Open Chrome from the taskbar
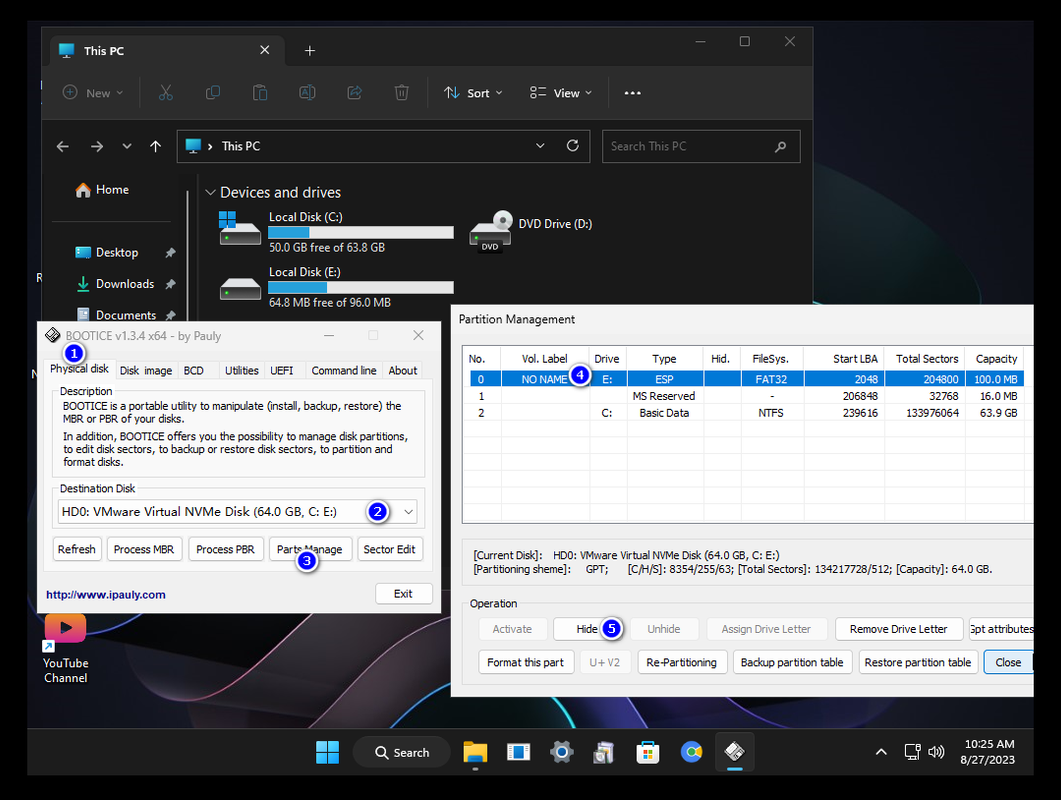The height and width of the screenshot is (800, 1061). click(x=692, y=752)
